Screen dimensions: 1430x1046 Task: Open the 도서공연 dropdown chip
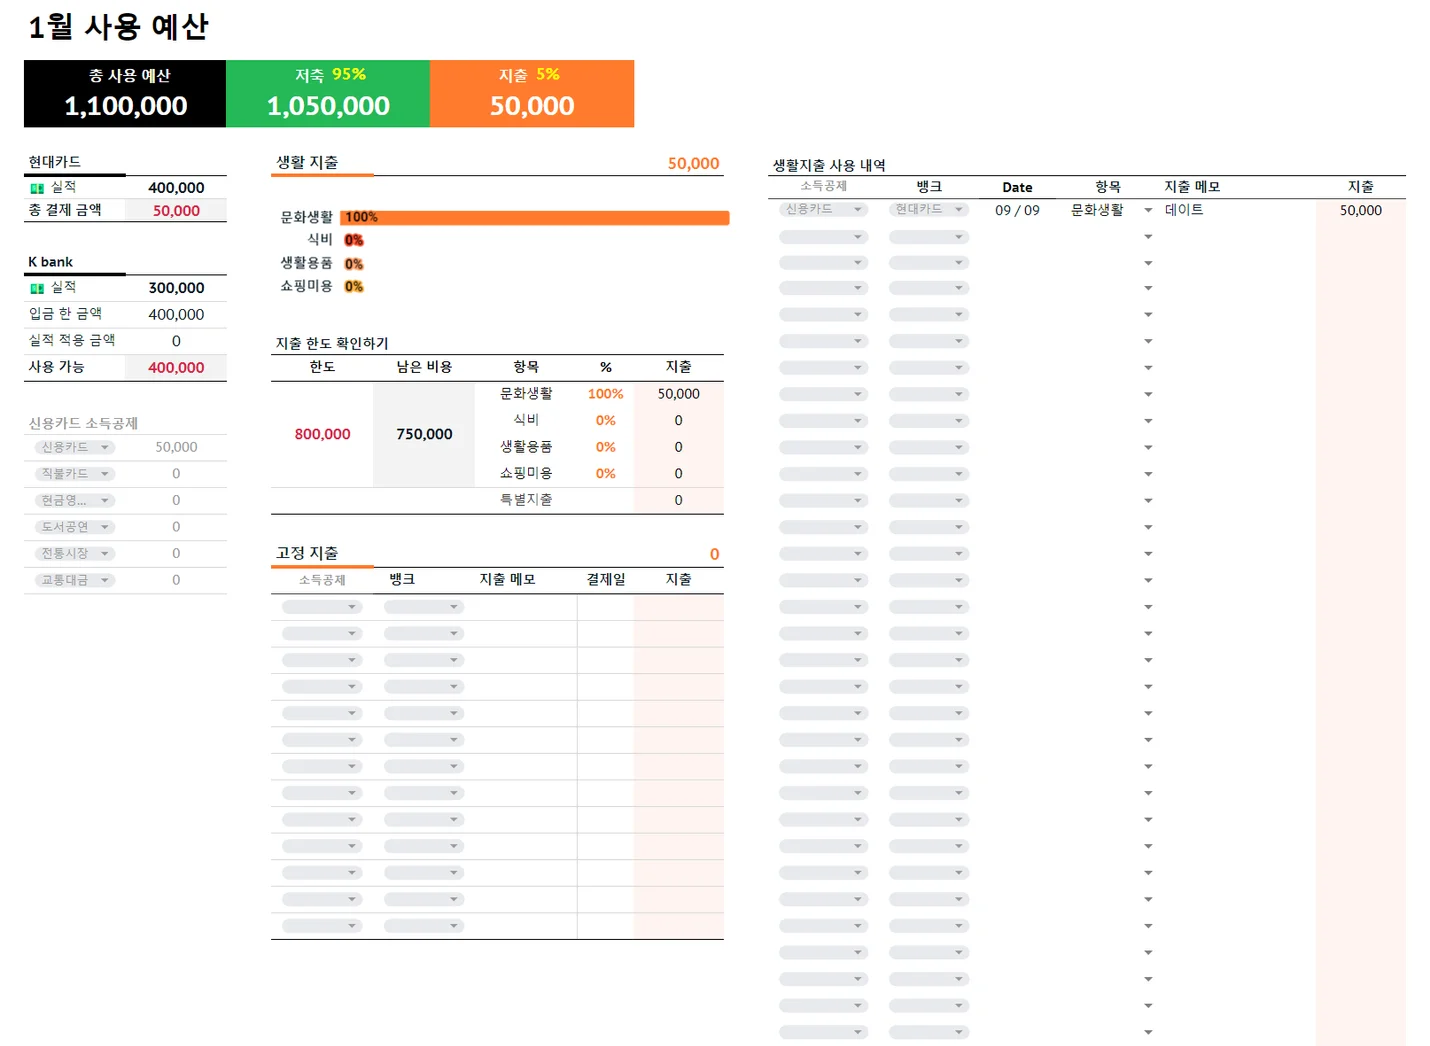75,527
